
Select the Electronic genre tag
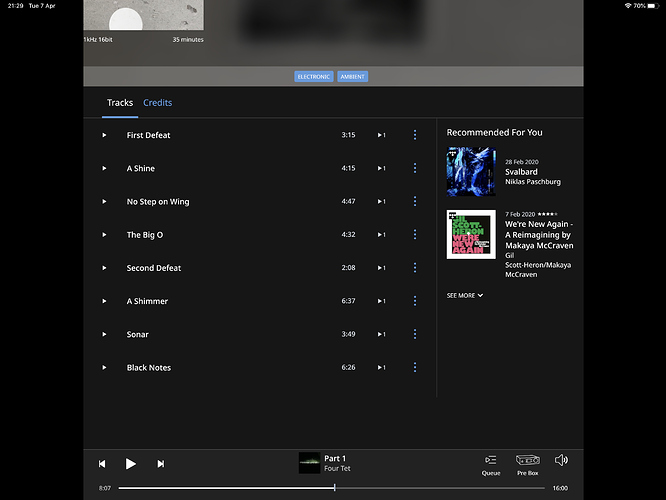(x=313, y=76)
